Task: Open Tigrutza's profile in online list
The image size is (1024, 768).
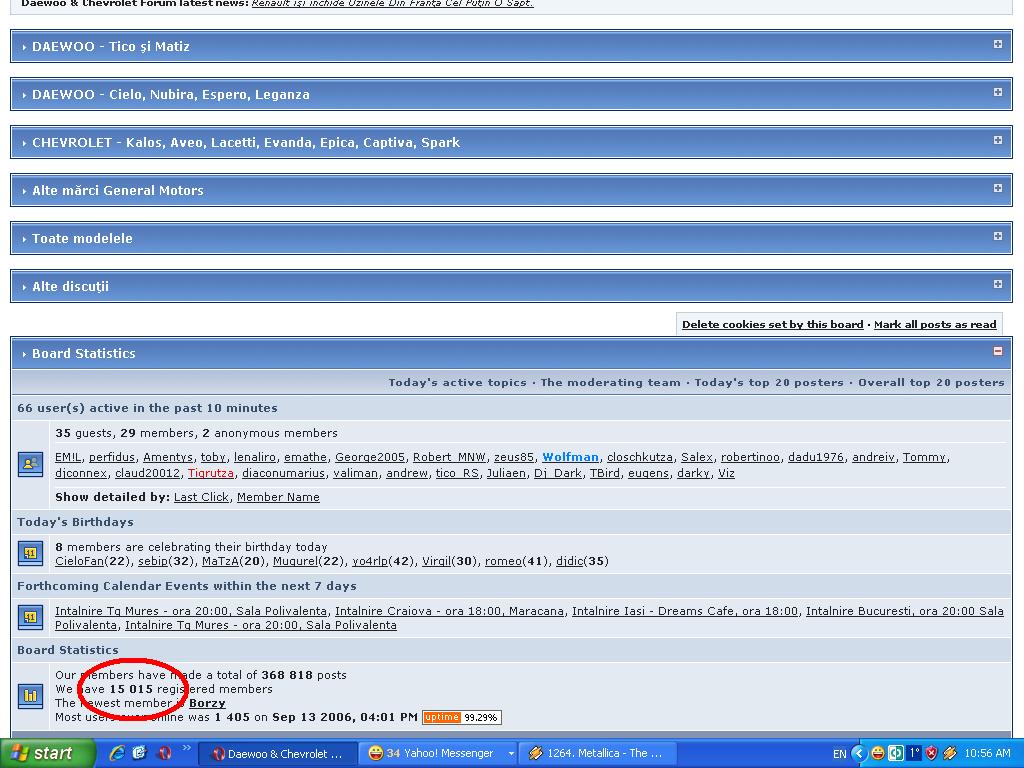Action: [211, 473]
